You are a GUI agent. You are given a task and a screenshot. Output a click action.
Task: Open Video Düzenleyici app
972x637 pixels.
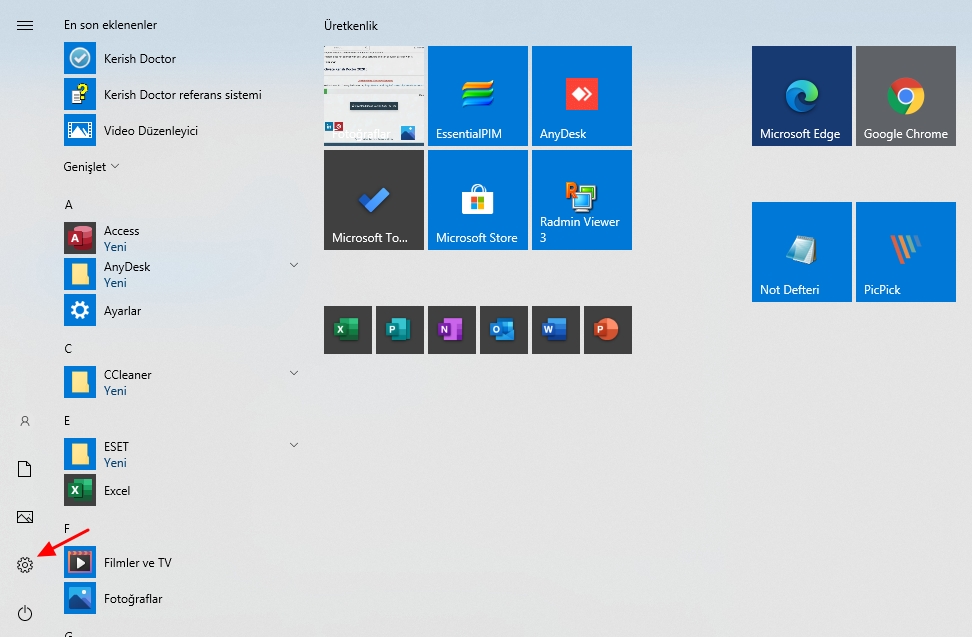182,130
